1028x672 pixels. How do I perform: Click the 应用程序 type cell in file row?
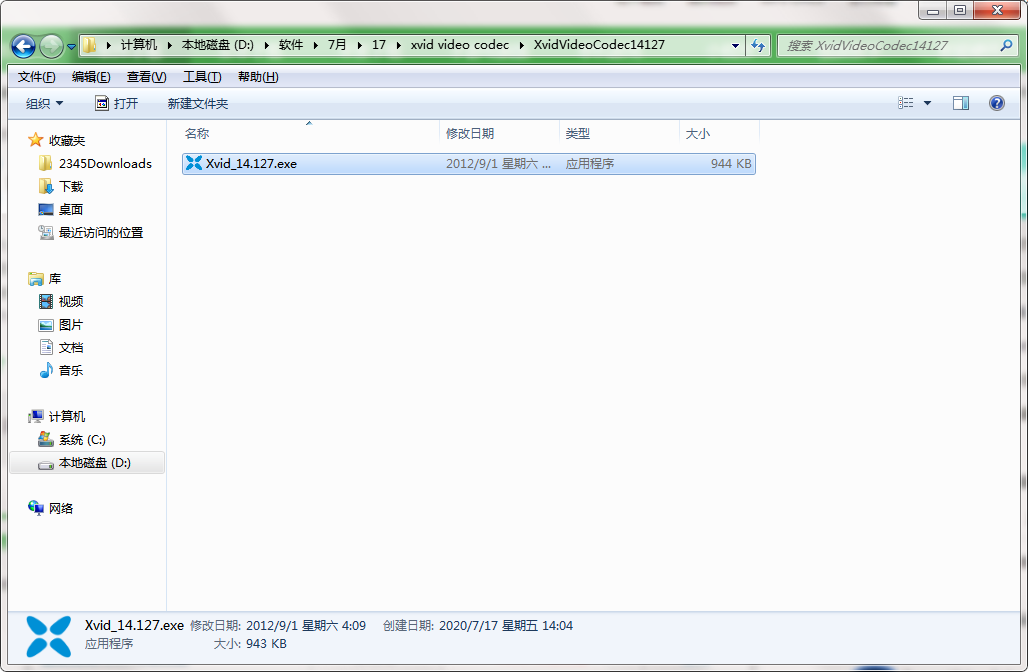coord(590,163)
